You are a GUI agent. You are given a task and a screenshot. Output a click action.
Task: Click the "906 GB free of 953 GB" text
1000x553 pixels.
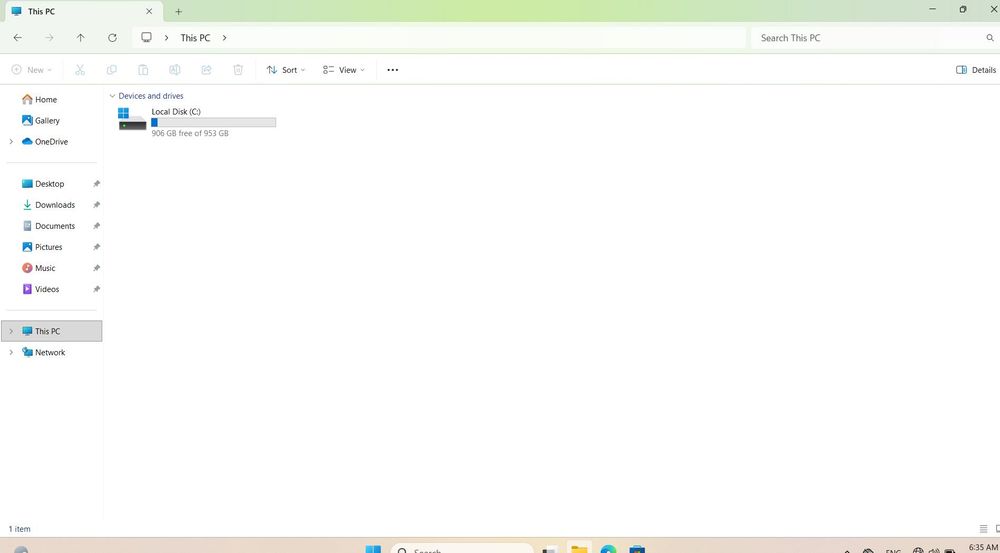[190, 133]
